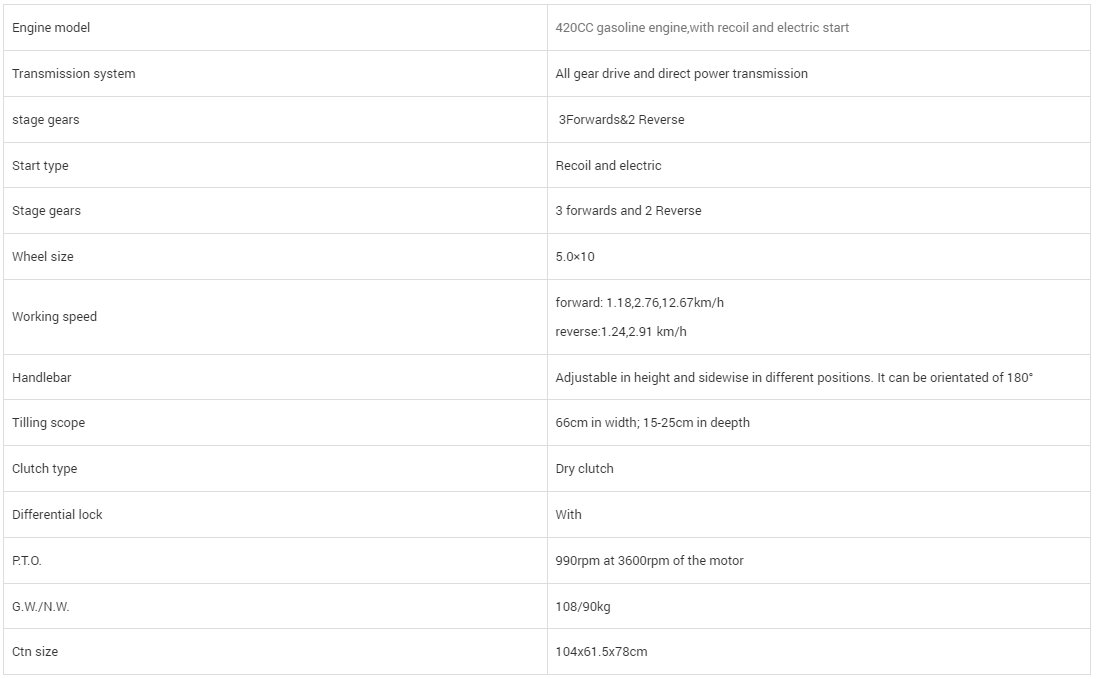Select the Start type label
Screen dimensions: 1096x679
pos(40,166)
